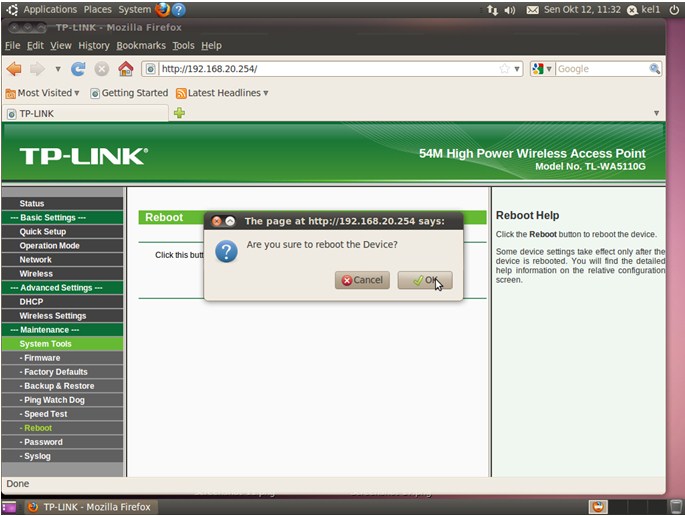The width and height of the screenshot is (685, 516).
Task: Click the Firefox back arrow button
Action: click(x=14, y=69)
